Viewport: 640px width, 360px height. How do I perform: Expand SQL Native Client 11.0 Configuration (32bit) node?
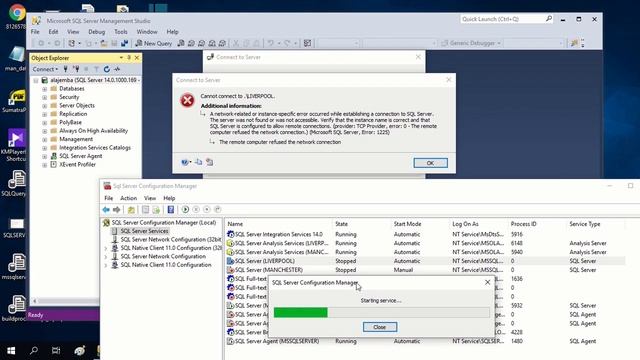coord(106,248)
